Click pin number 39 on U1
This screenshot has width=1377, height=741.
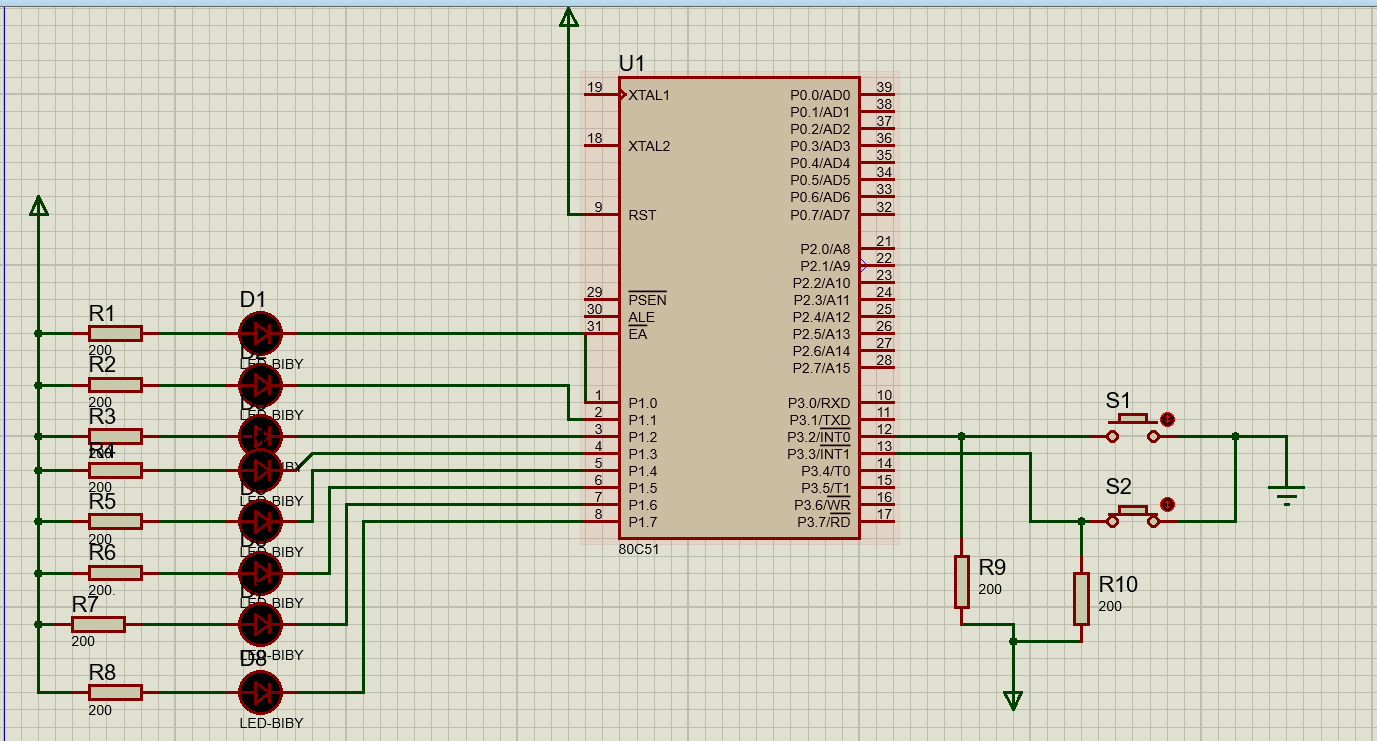[884, 87]
